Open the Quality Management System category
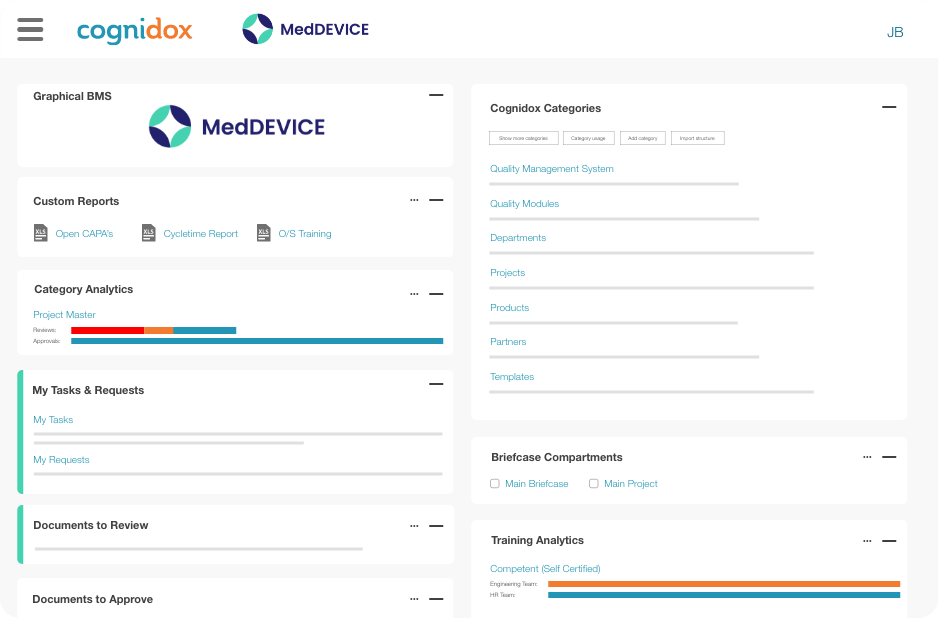Screen dimensions: 939x618 pos(551,169)
